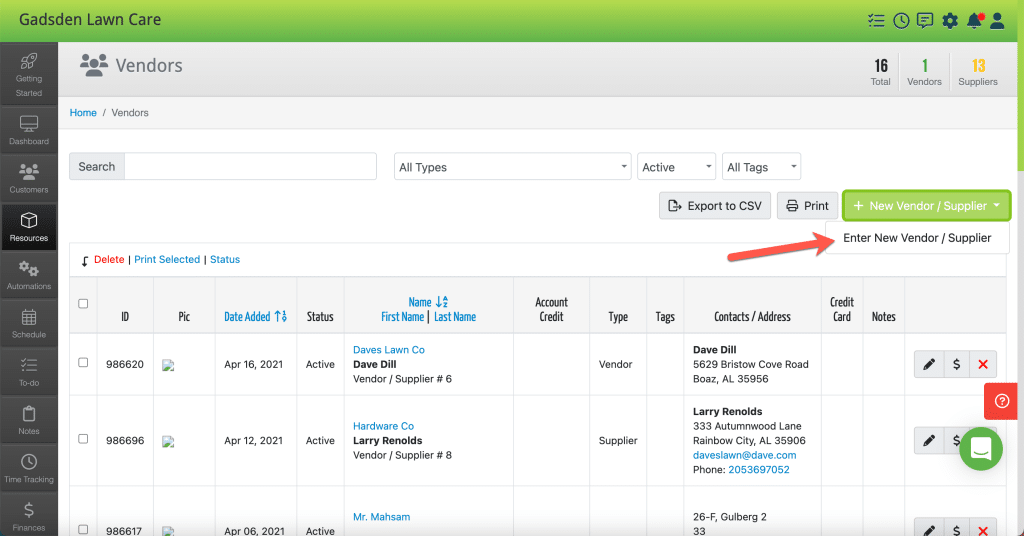Image resolution: width=1024 pixels, height=536 pixels.
Task: Click the 16 Total counter
Action: point(880,72)
